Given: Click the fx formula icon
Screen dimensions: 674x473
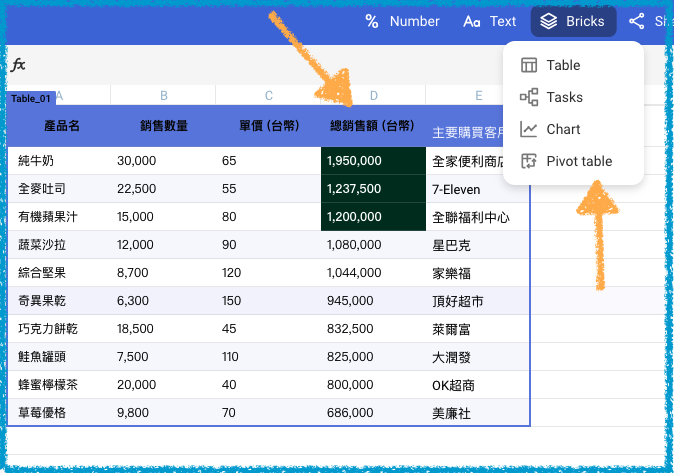Looking at the screenshot, I should 18,66.
